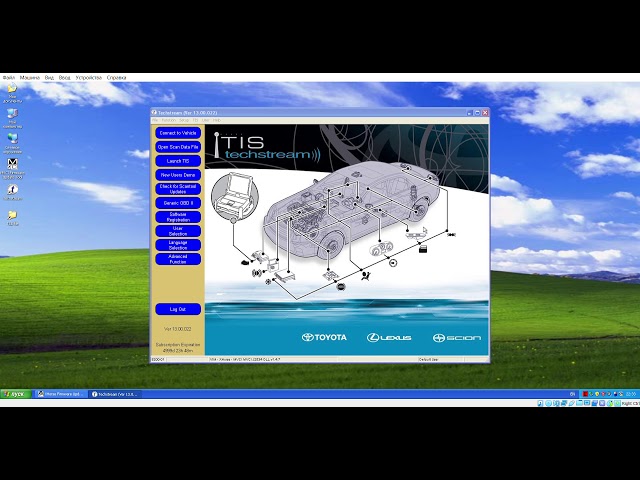Click the status bar VIM interface text
Viewport: 640px width, 480px height.
click(x=245, y=360)
